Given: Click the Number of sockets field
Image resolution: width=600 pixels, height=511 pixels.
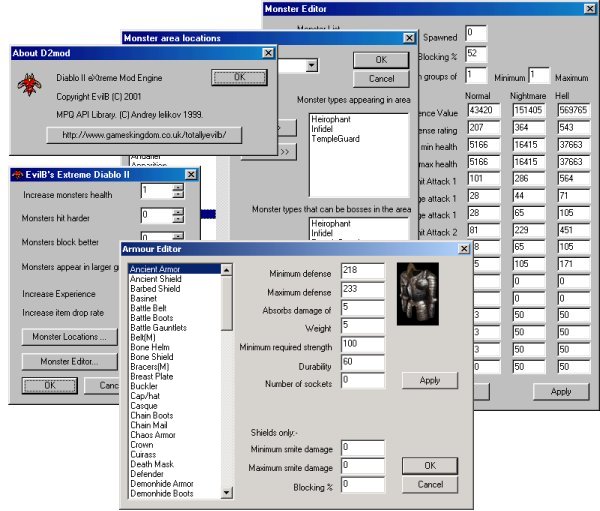Looking at the screenshot, I should [362, 380].
